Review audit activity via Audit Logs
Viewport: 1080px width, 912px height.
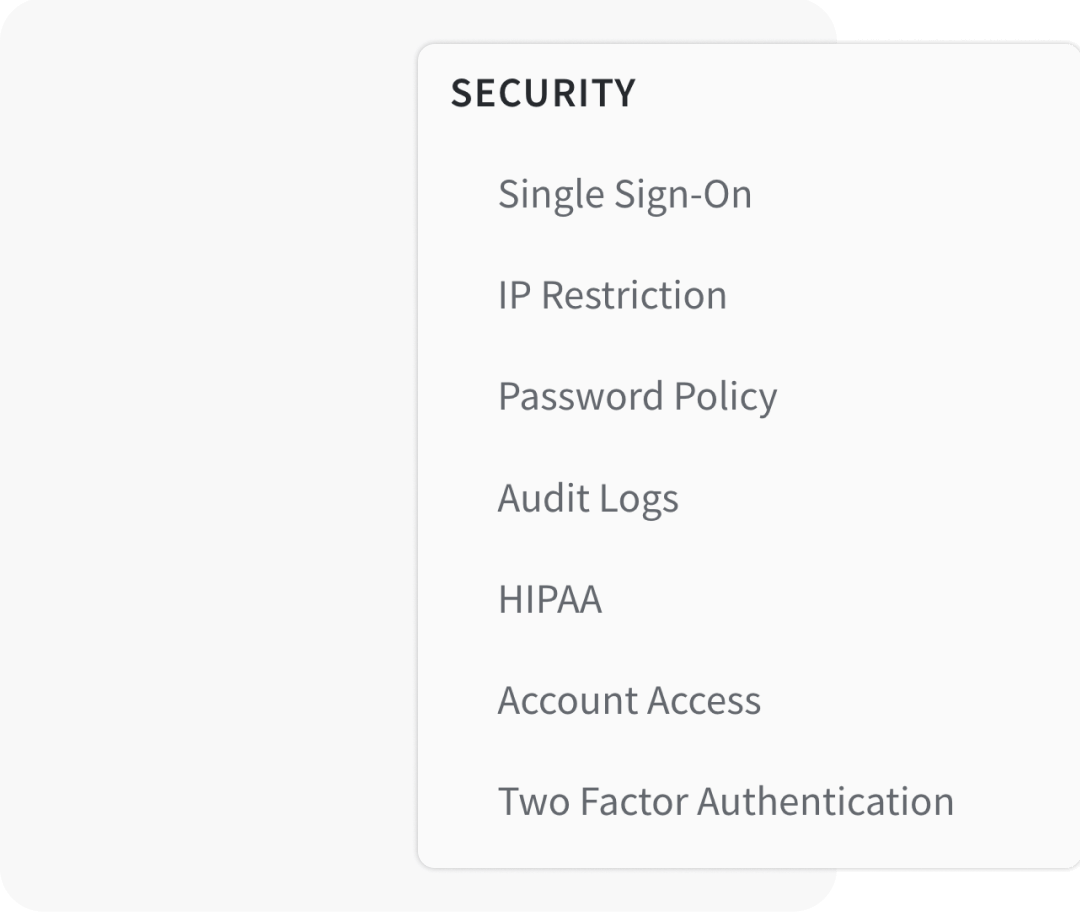[x=588, y=498]
